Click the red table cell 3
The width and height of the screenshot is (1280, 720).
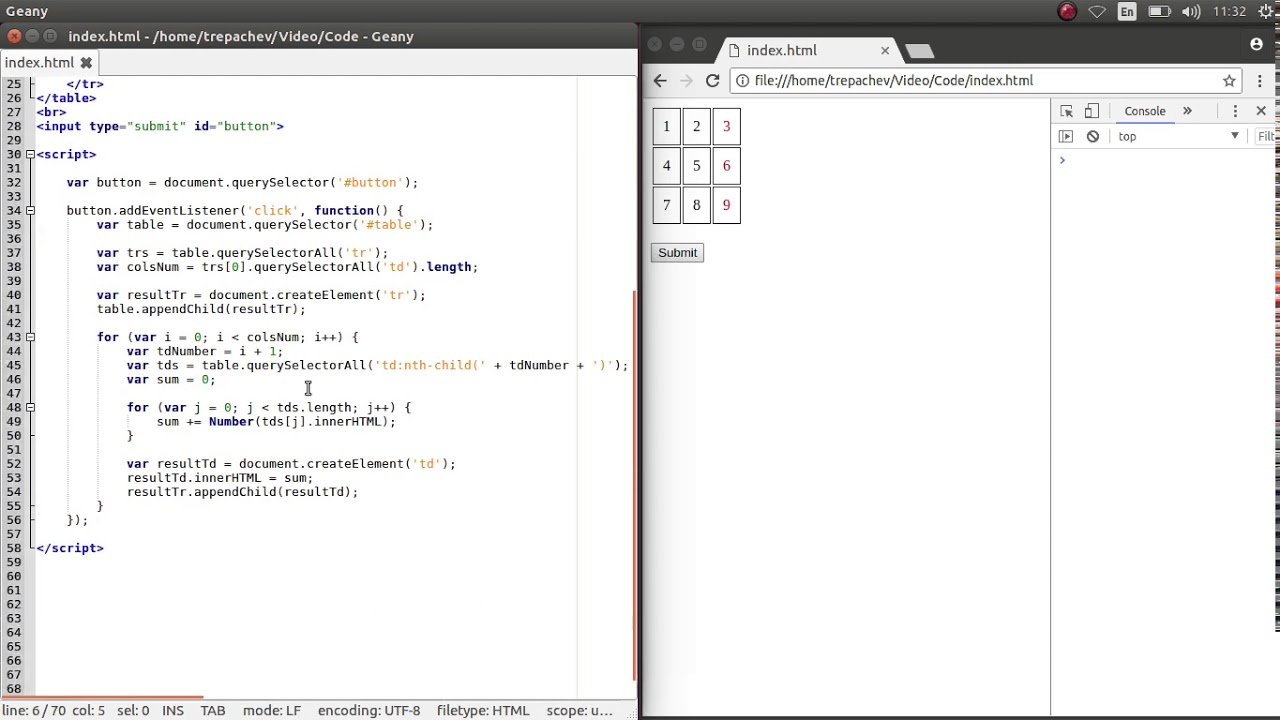726,126
